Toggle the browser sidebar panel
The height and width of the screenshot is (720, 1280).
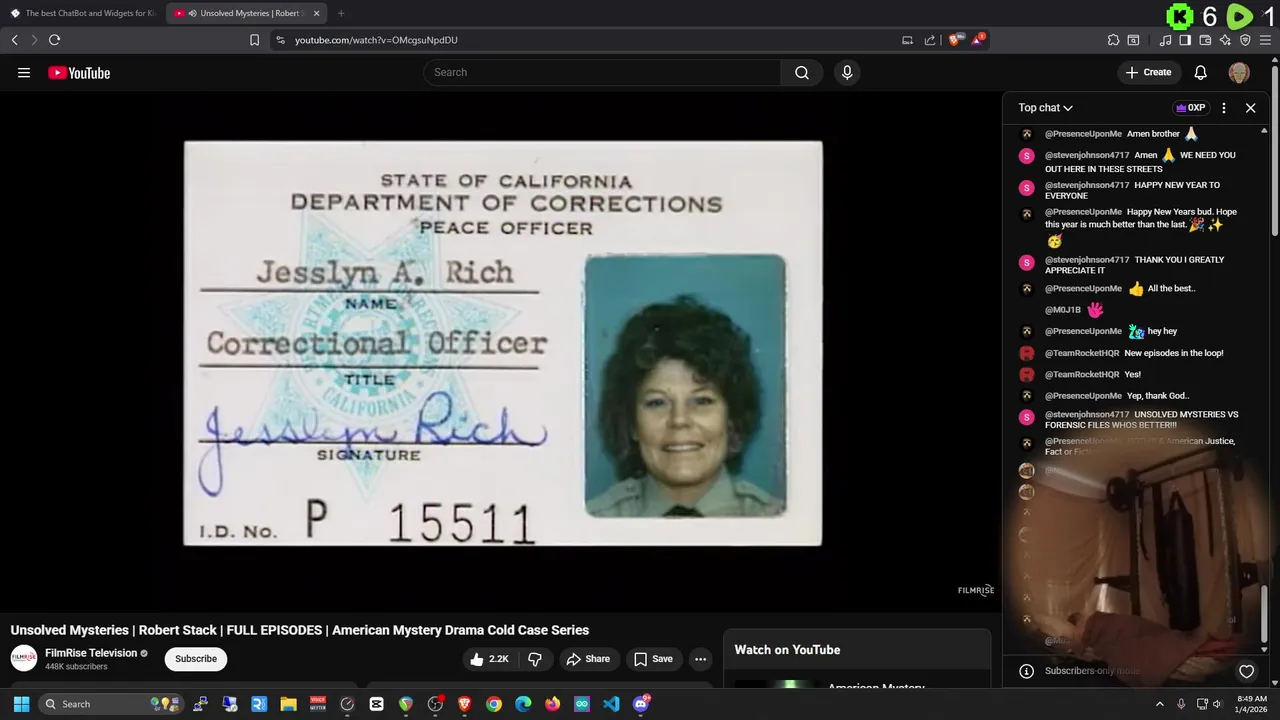pos(1185,40)
